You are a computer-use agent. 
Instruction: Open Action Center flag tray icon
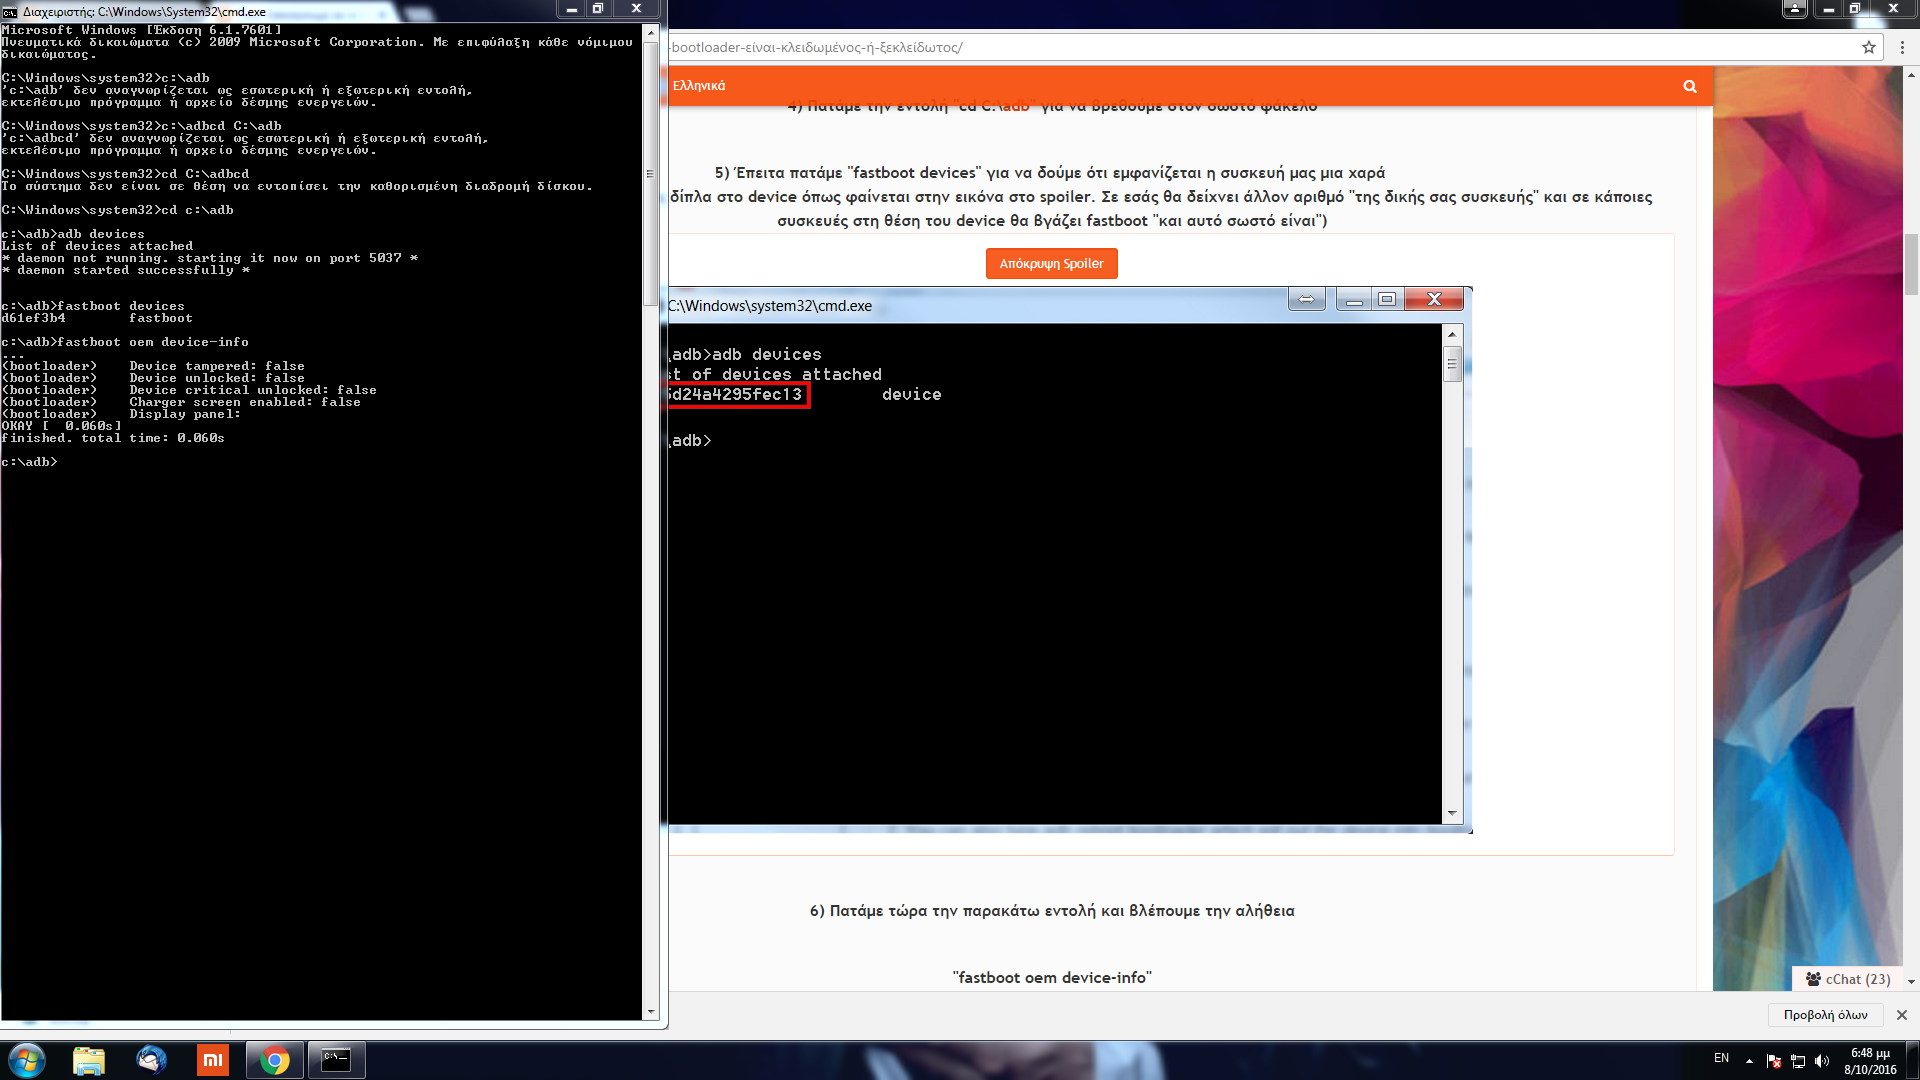click(1774, 1061)
